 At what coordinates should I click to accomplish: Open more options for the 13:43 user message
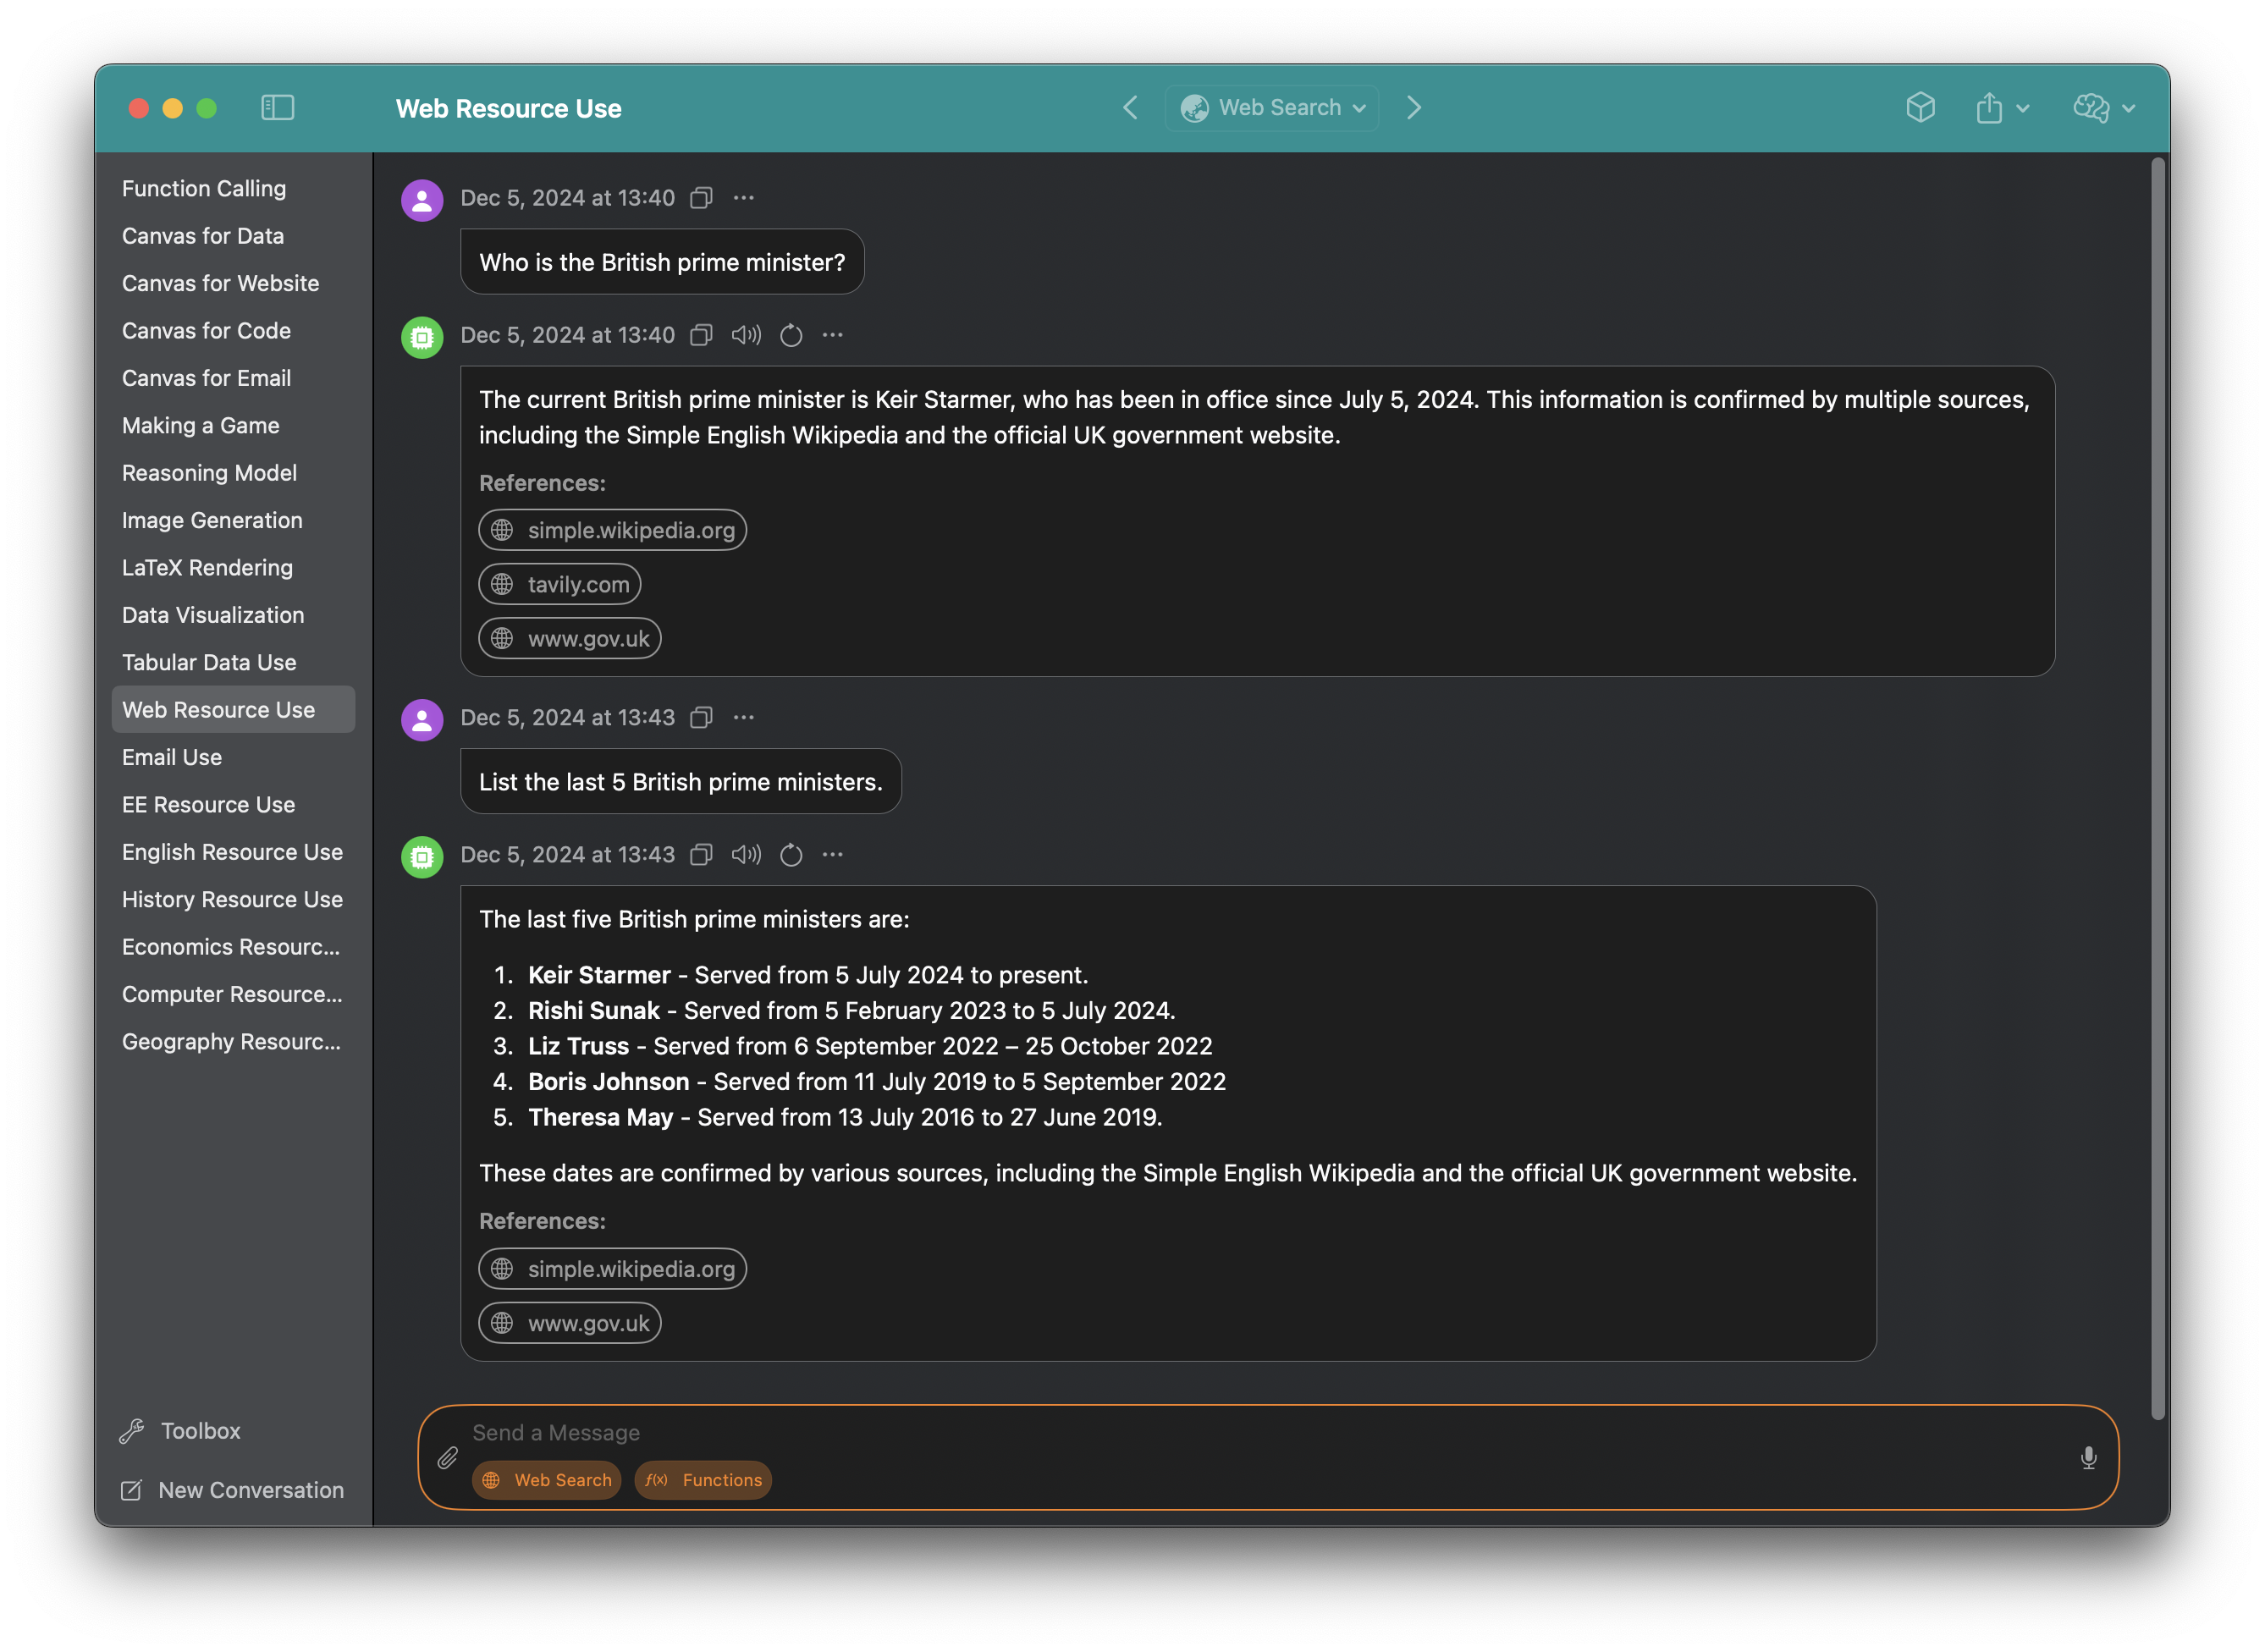click(x=744, y=717)
